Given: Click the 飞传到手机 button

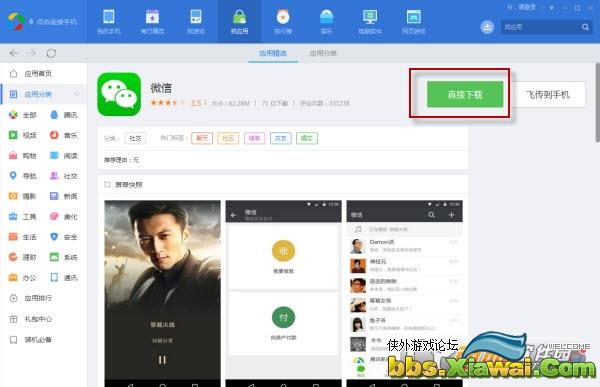Looking at the screenshot, I should (548, 94).
